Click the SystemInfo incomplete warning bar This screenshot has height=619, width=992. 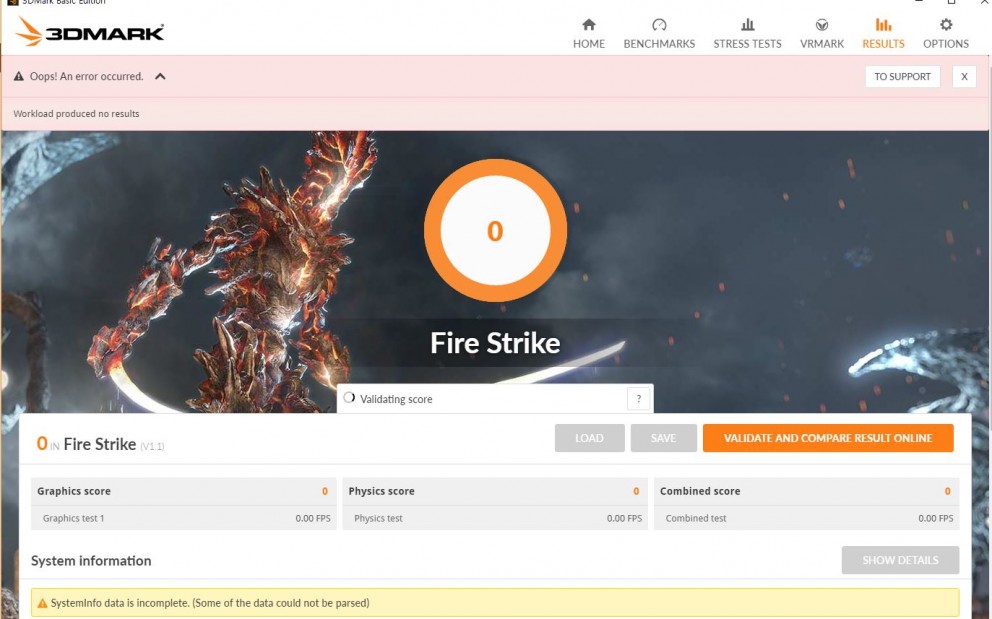click(495, 603)
